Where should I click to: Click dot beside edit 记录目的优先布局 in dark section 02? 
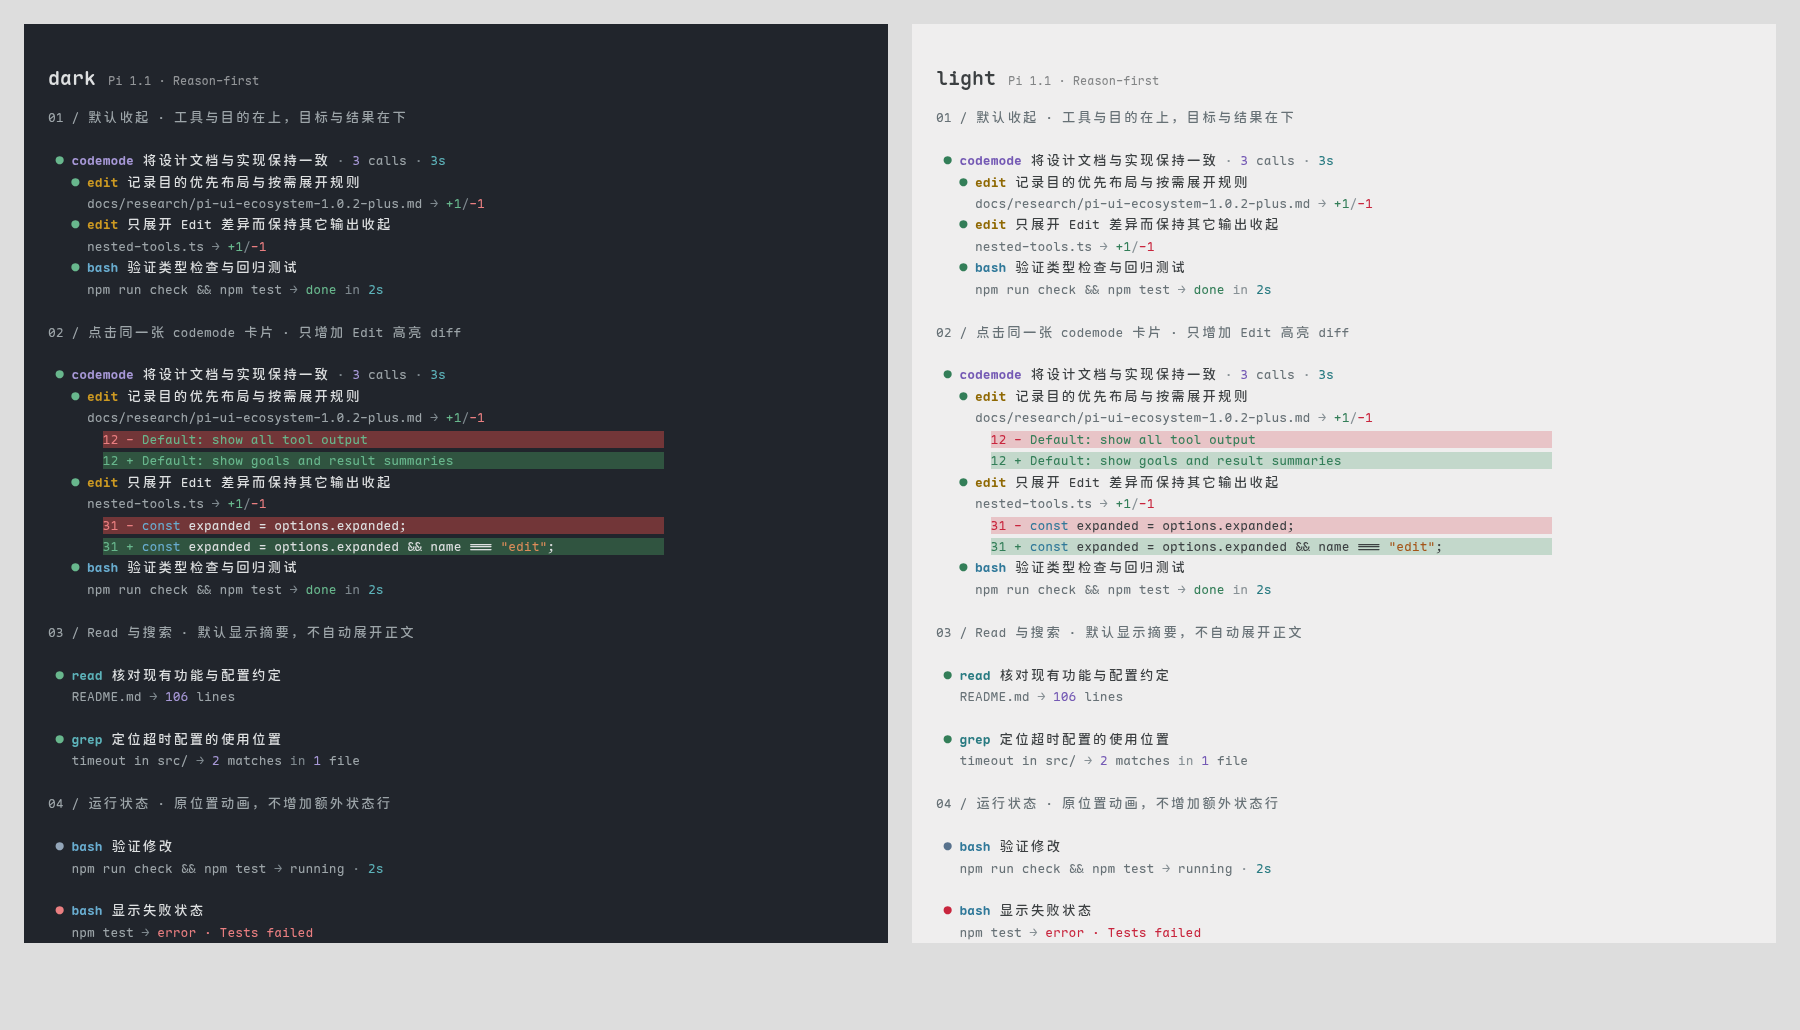coord(76,396)
